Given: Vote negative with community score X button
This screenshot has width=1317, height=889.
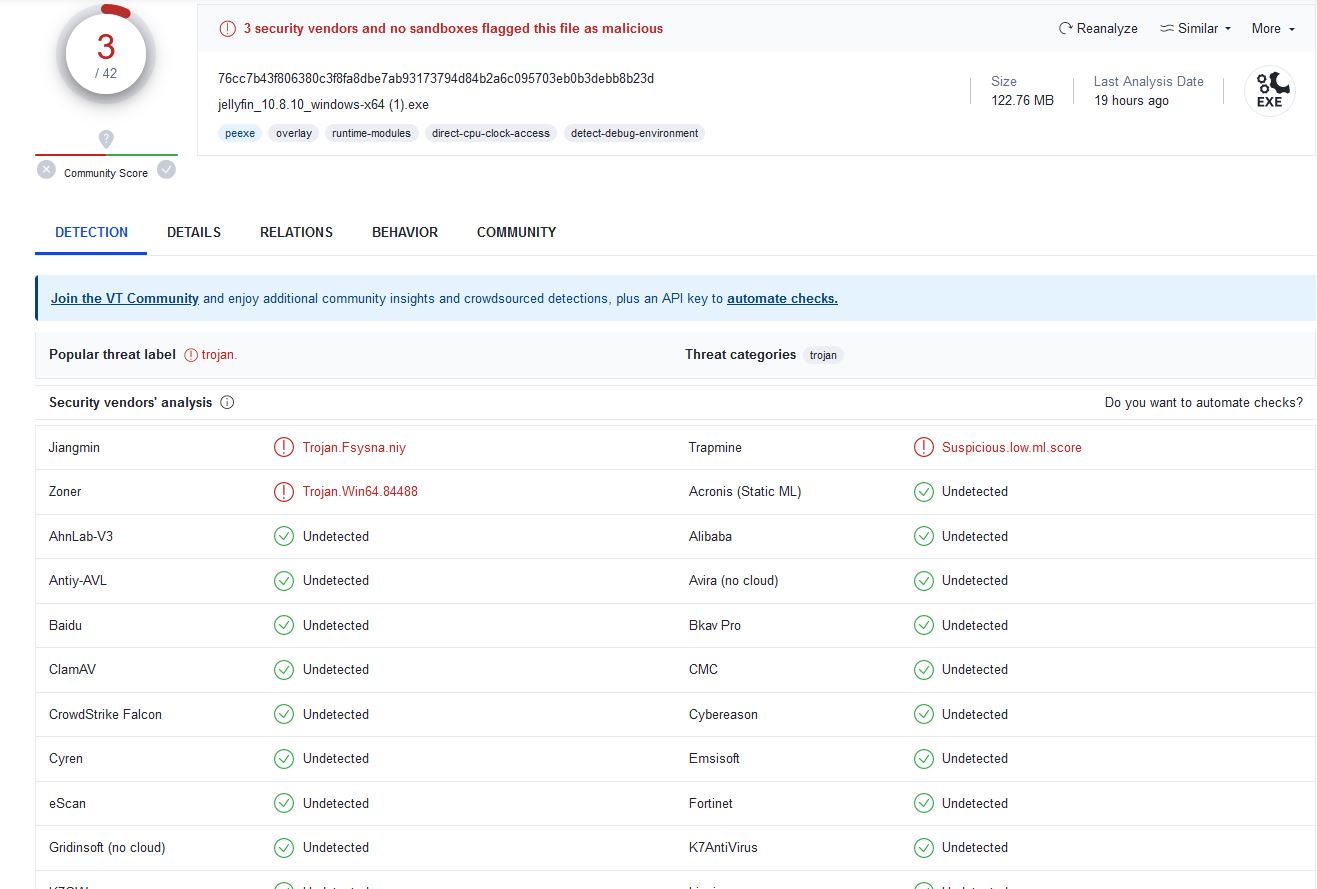Looking at the screenshot, I should click(46, 170).
